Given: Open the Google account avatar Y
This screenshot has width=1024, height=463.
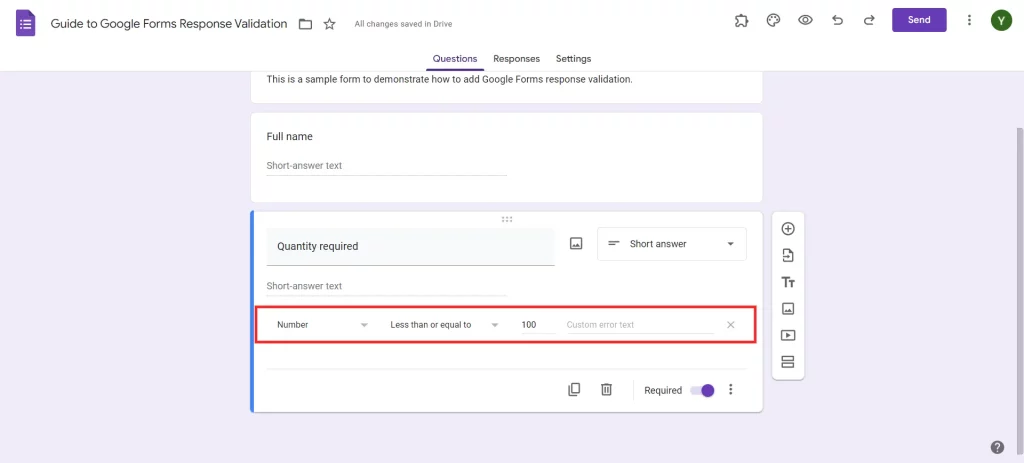Looking at the screenshot, I should [x=1001, y=20].
